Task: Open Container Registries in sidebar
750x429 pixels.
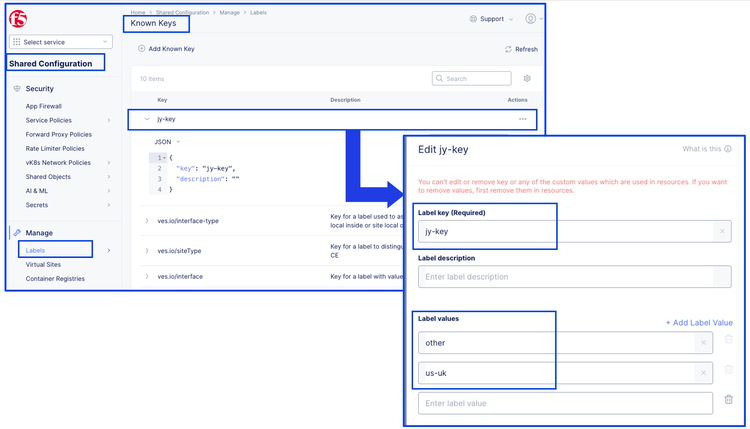Action: click(x=55, y=278)
